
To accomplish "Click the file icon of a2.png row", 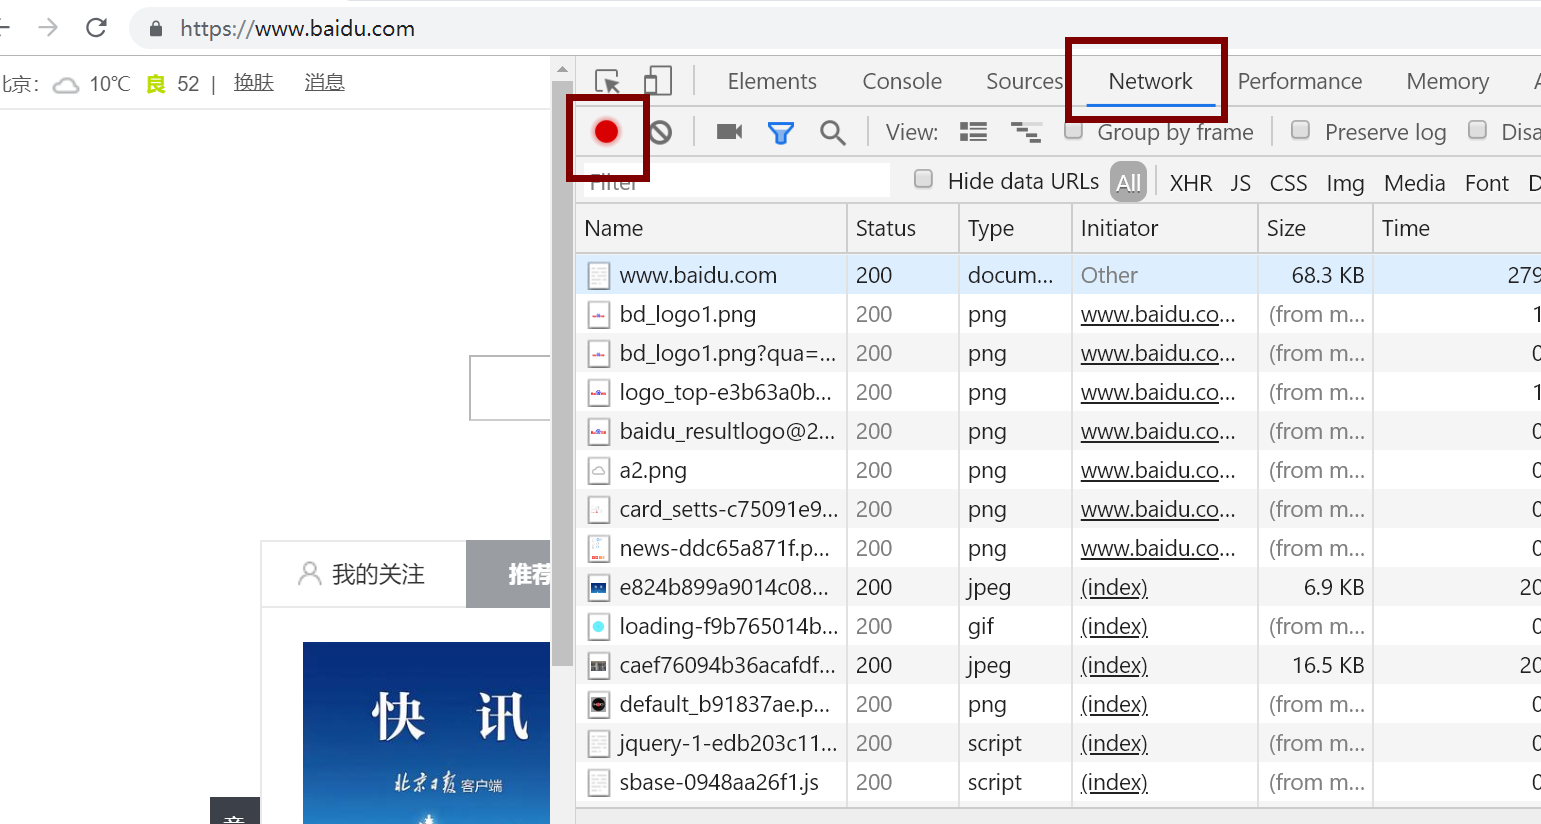I will 598,471.
